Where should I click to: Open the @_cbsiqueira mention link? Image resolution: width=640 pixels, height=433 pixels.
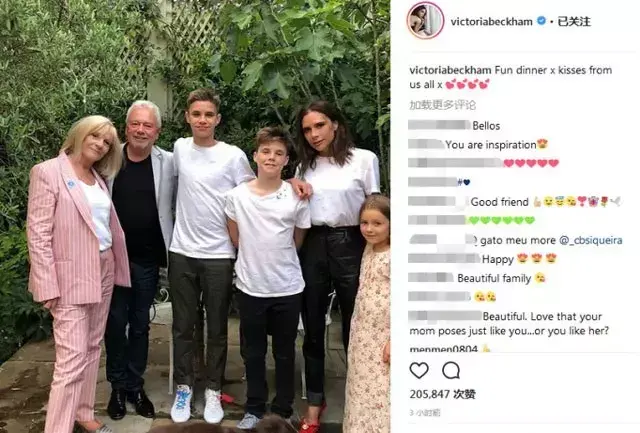pos(591,240)
